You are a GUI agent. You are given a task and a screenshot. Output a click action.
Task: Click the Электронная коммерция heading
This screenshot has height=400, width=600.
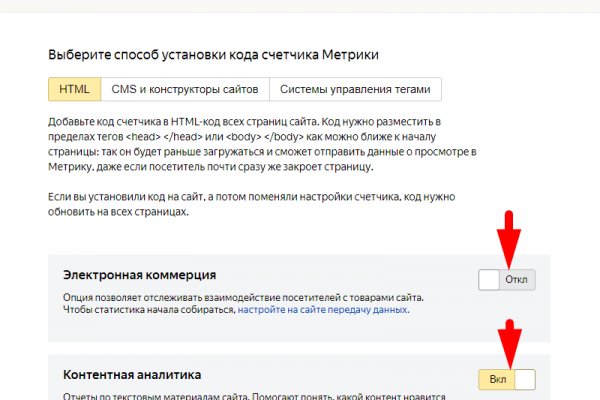[140, 274]
